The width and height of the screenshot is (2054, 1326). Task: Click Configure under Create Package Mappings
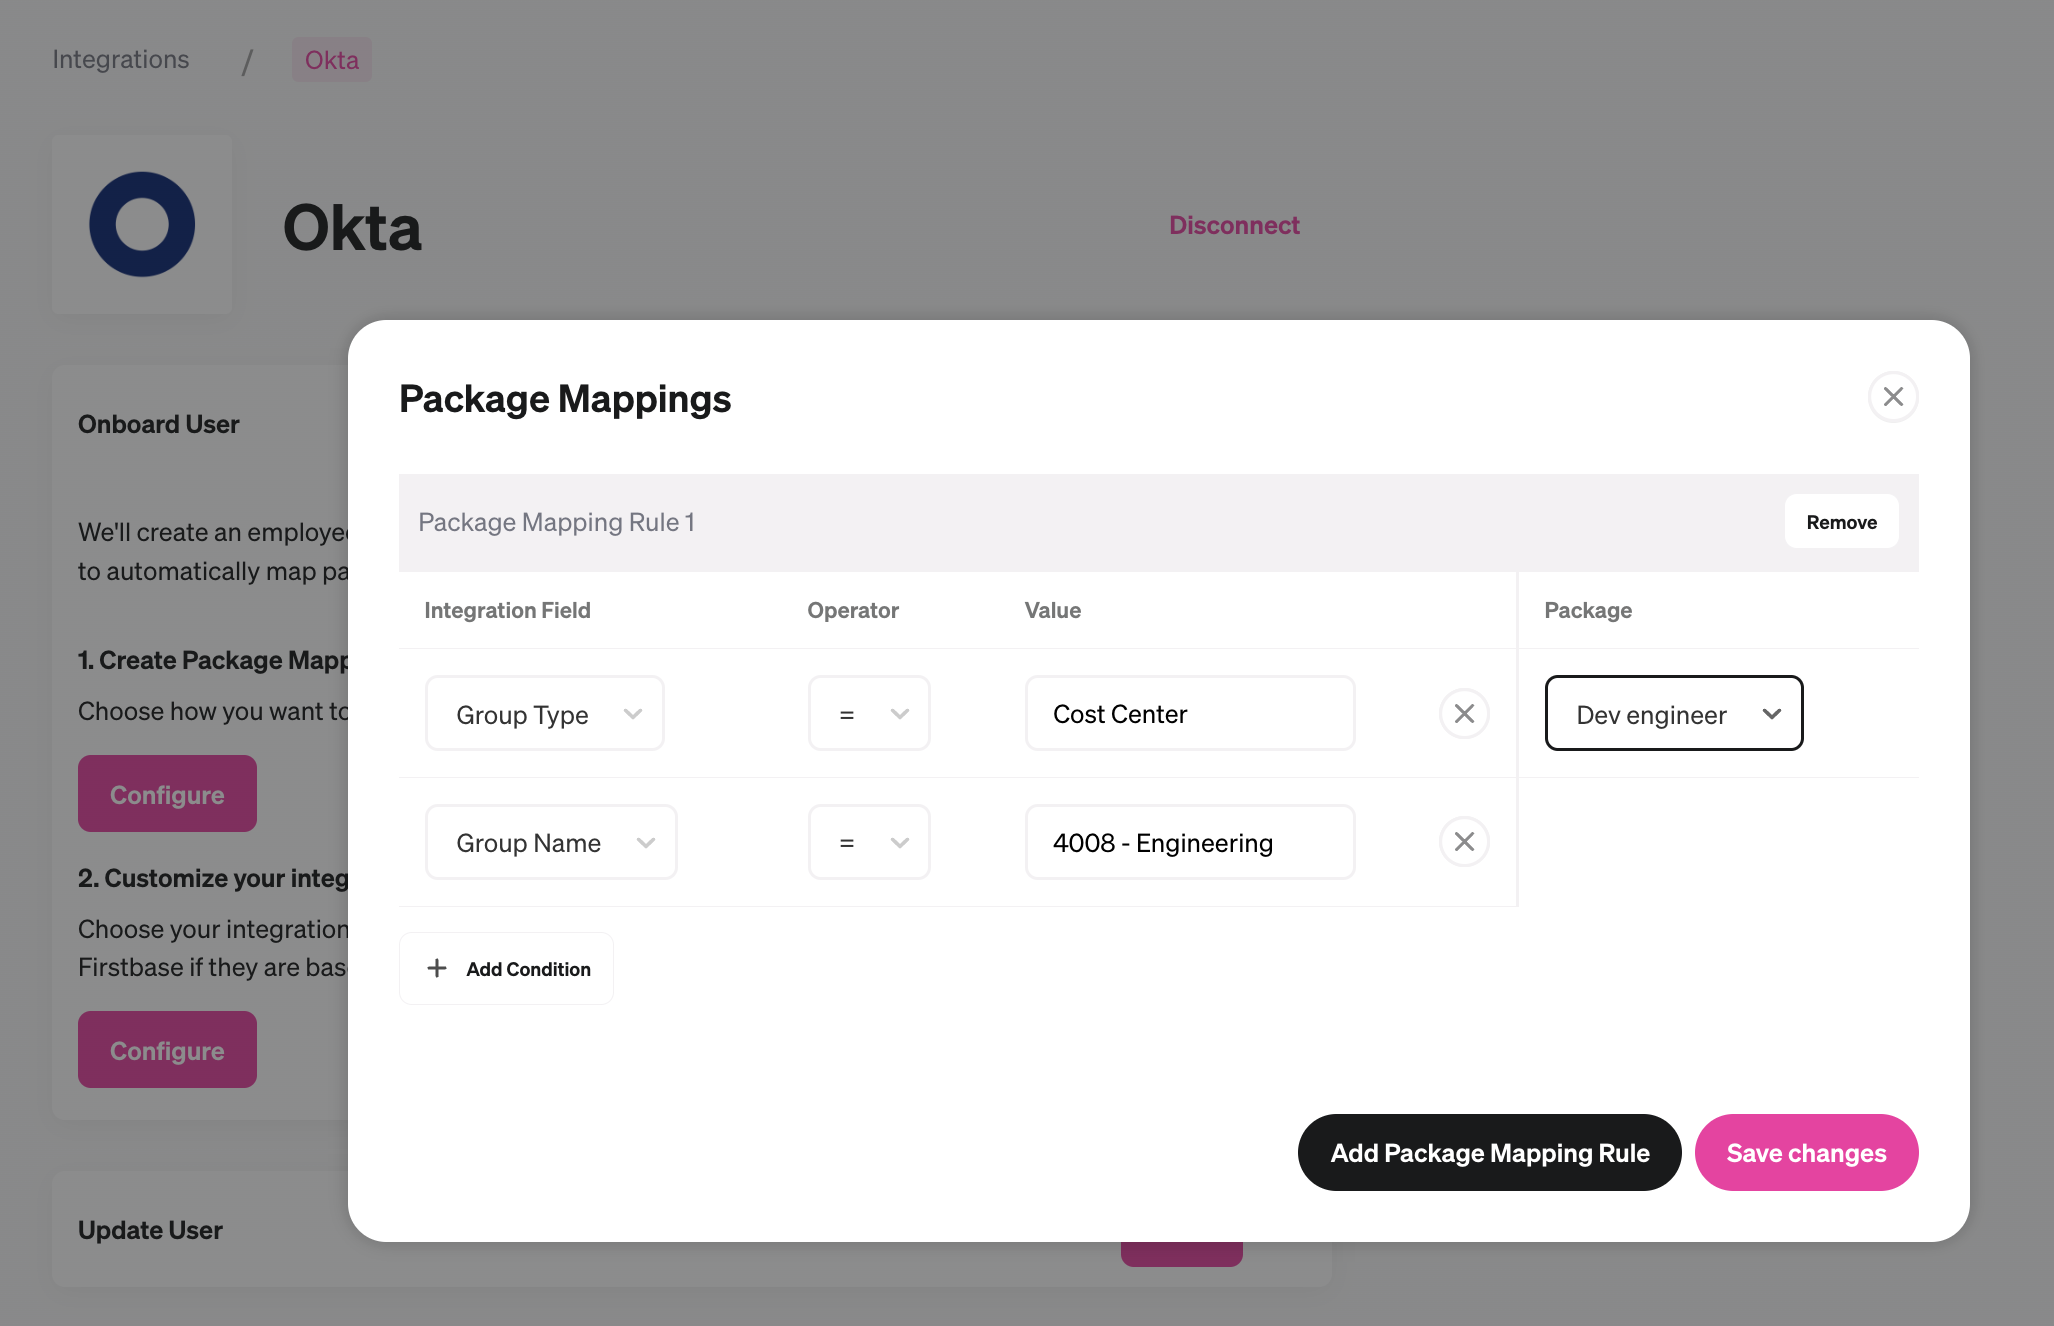pos(167,794)
